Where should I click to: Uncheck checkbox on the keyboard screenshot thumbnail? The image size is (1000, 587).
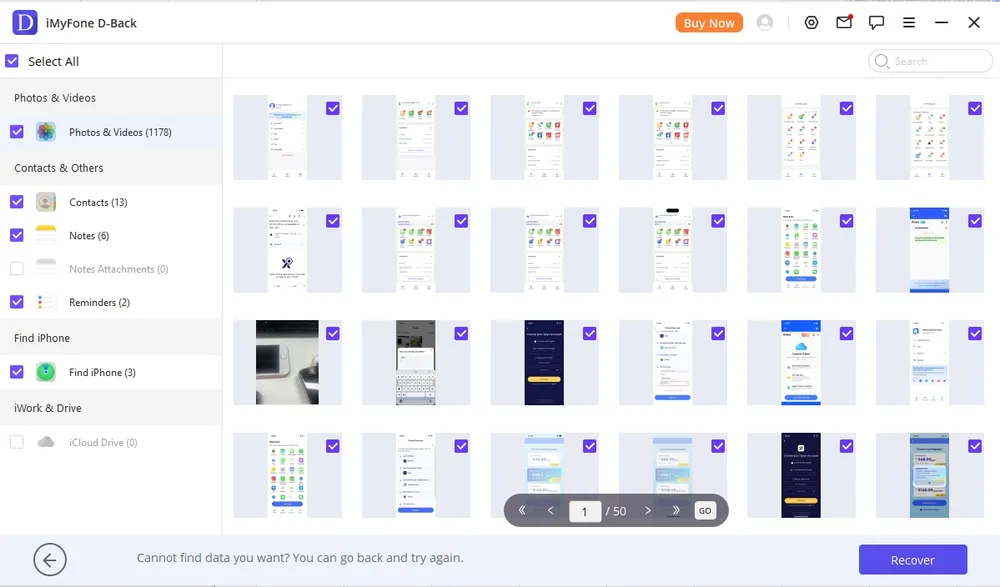coord(461,334)
